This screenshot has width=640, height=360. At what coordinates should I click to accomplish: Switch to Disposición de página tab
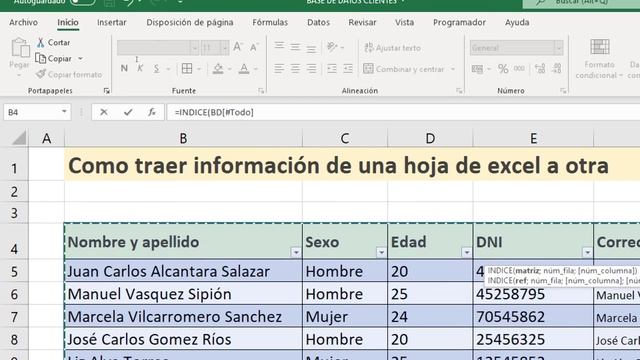(190, 22)
